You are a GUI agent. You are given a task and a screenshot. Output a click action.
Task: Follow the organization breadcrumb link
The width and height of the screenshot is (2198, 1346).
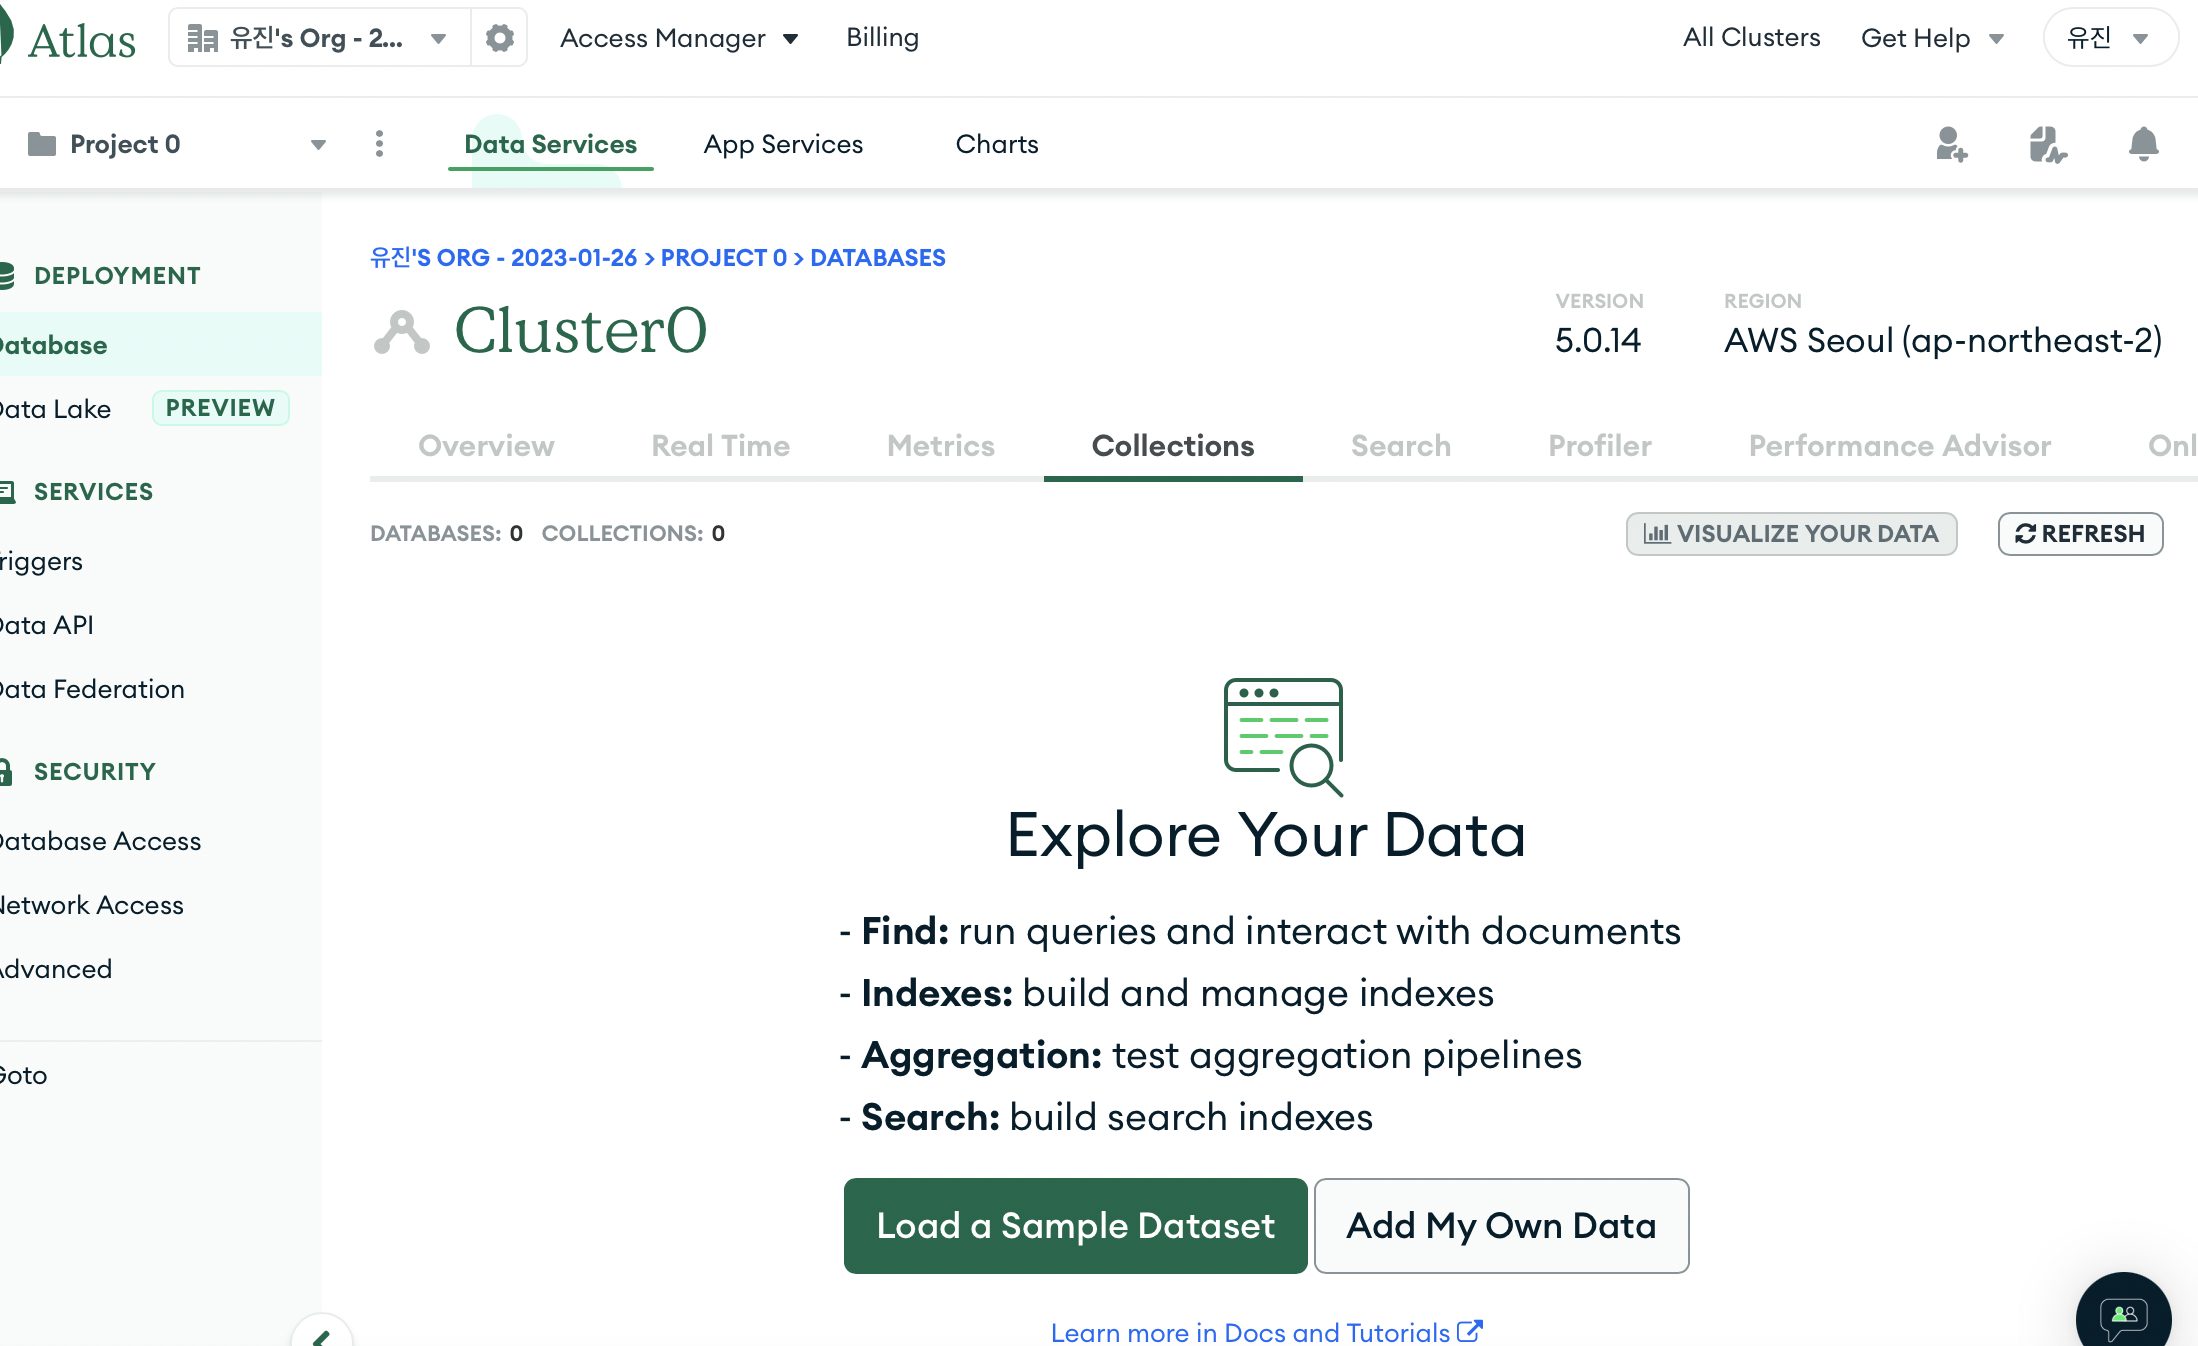tap(503, 258)
